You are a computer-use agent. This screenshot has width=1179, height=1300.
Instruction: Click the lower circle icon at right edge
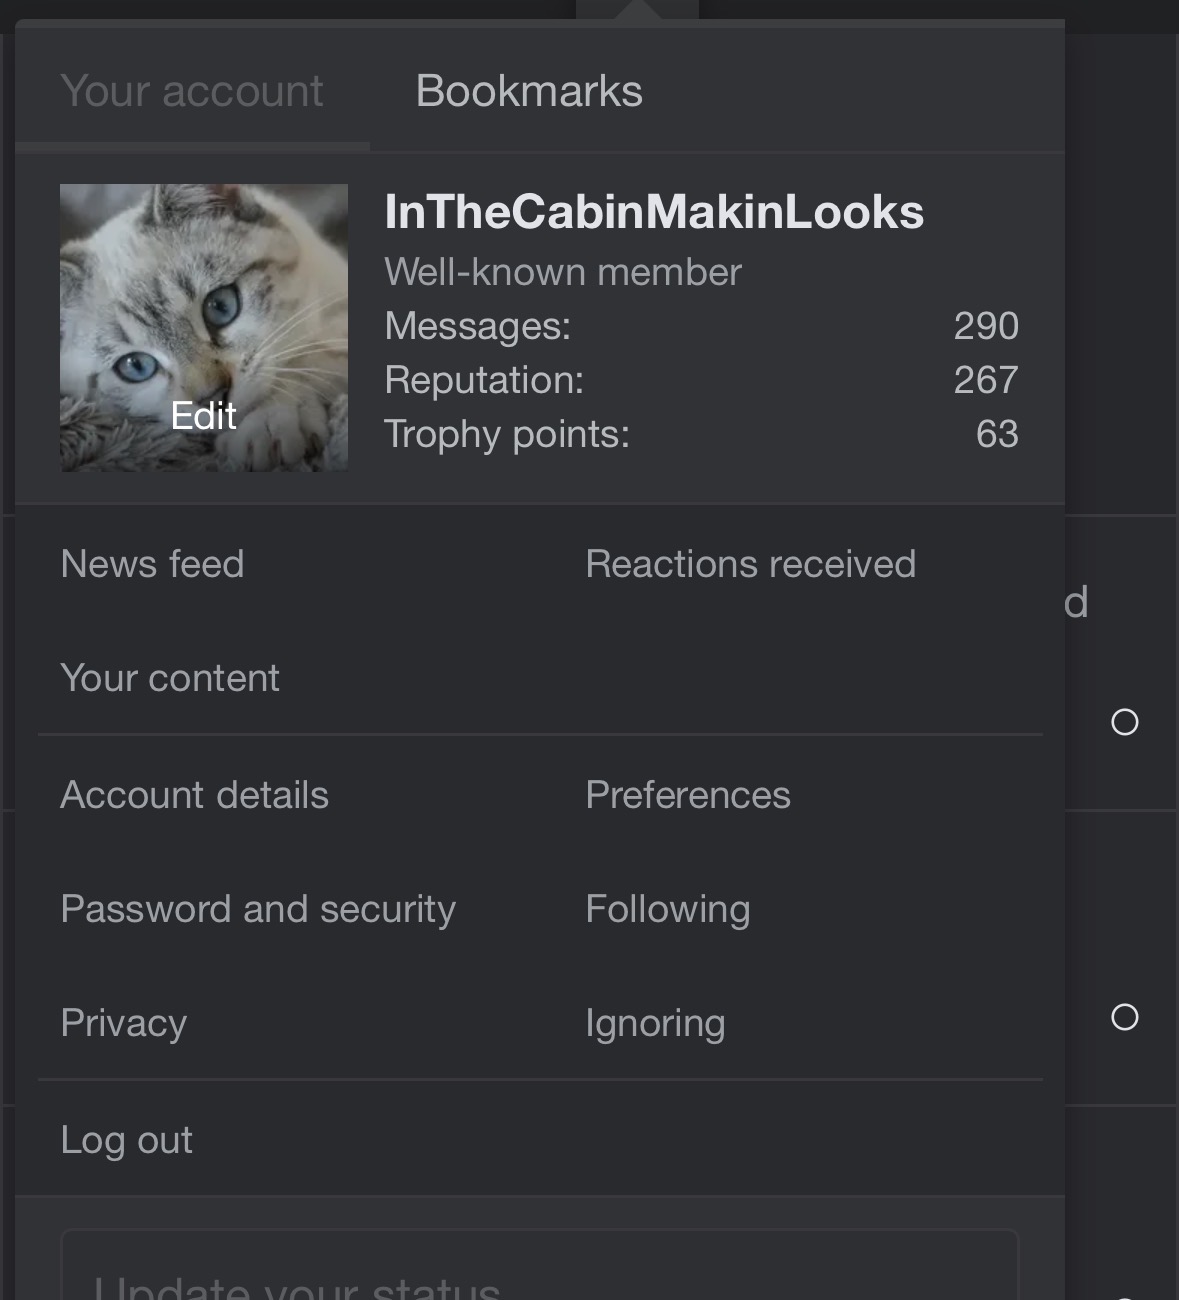point(1125,1017)
